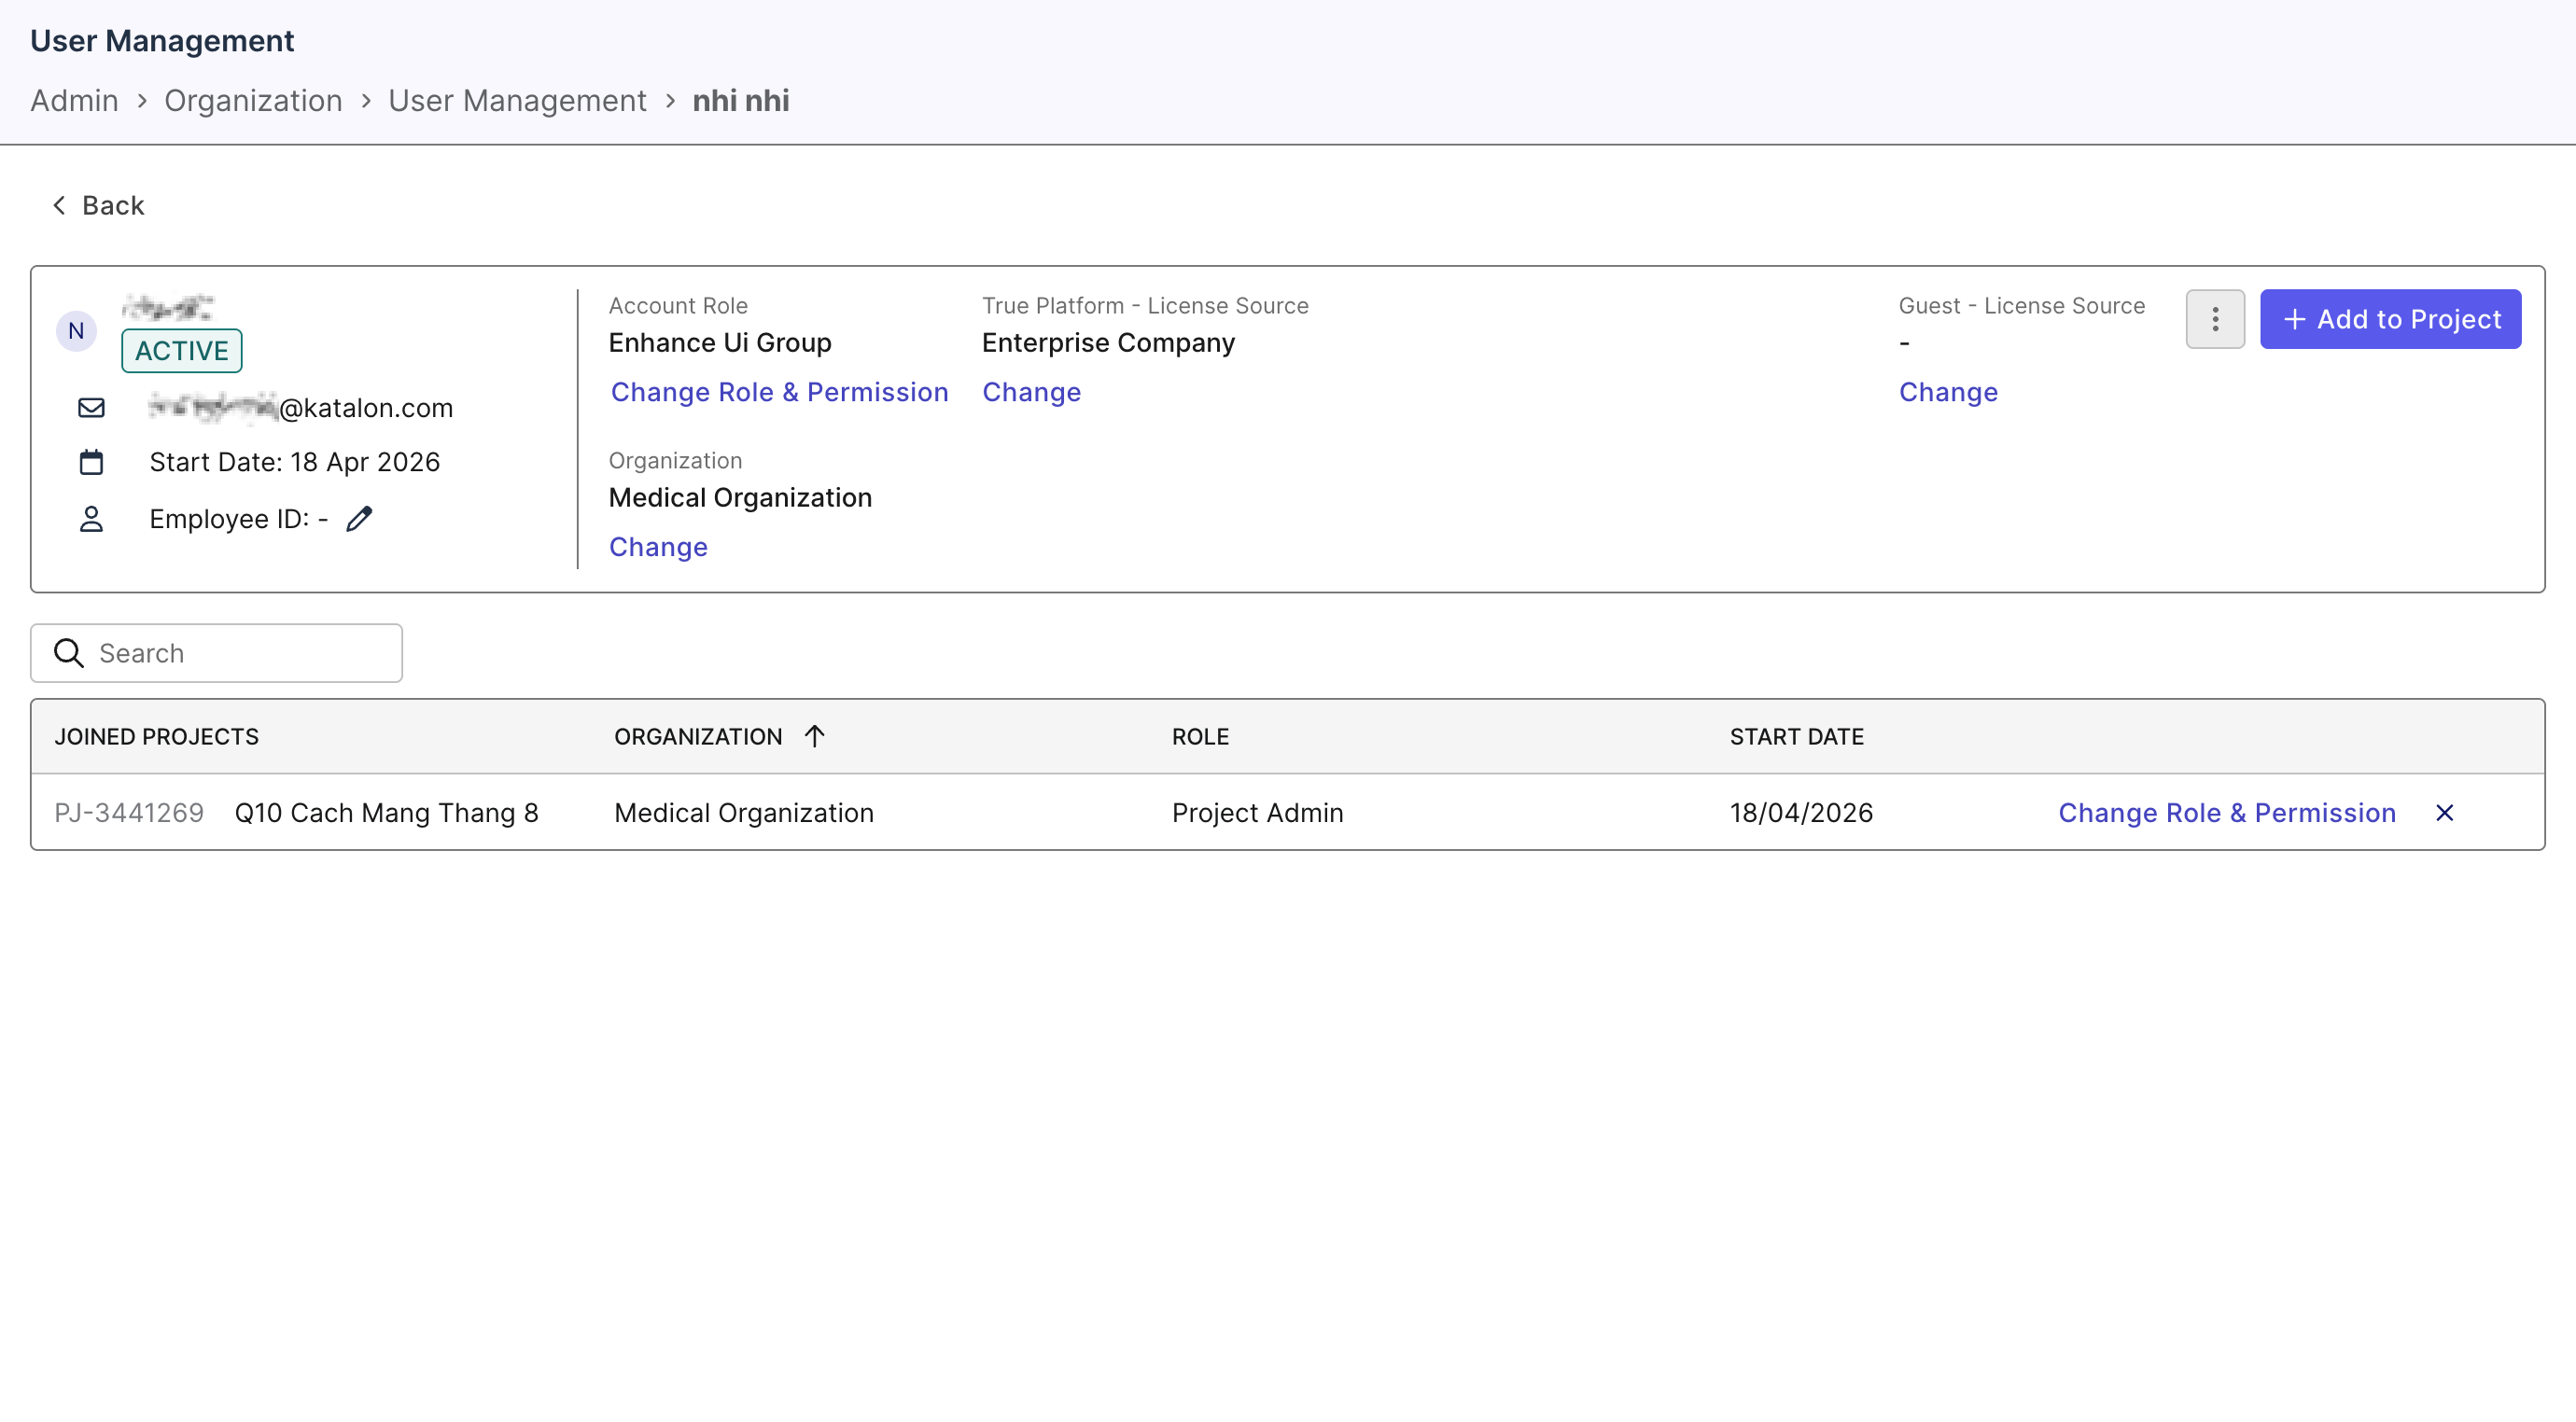Screen dimensions: 2576x1422
Task: Click the katalon.com email address
Action: click(x=301, y=407)
